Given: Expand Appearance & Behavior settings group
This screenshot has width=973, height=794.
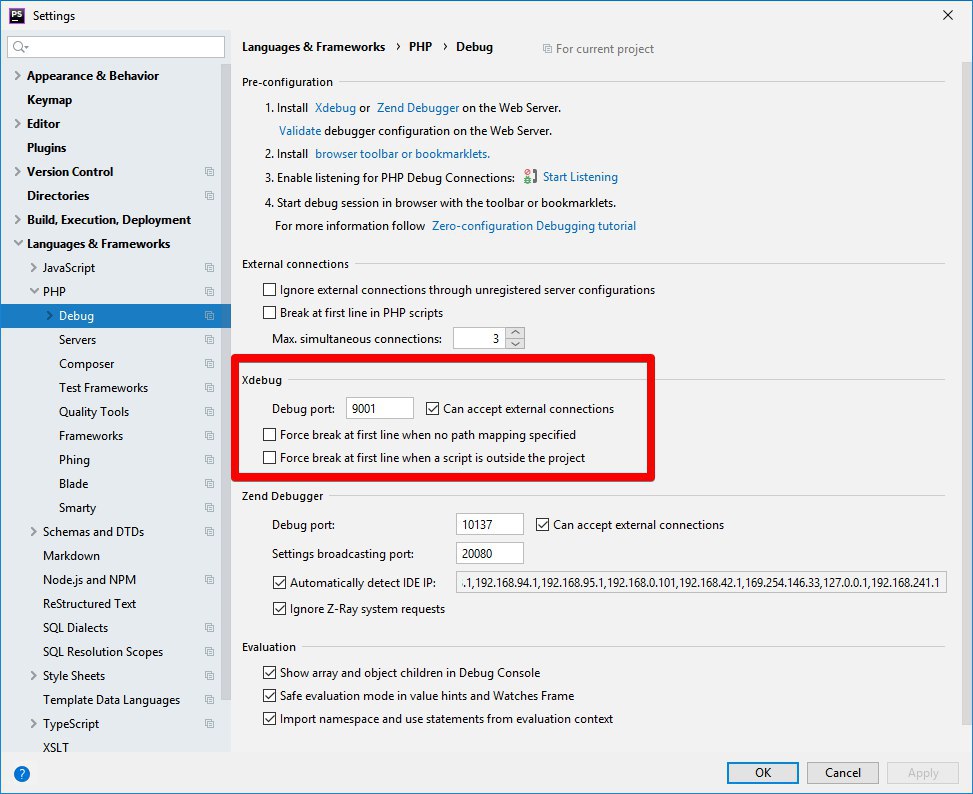Looking at the screenshot, I should [18, 76].
